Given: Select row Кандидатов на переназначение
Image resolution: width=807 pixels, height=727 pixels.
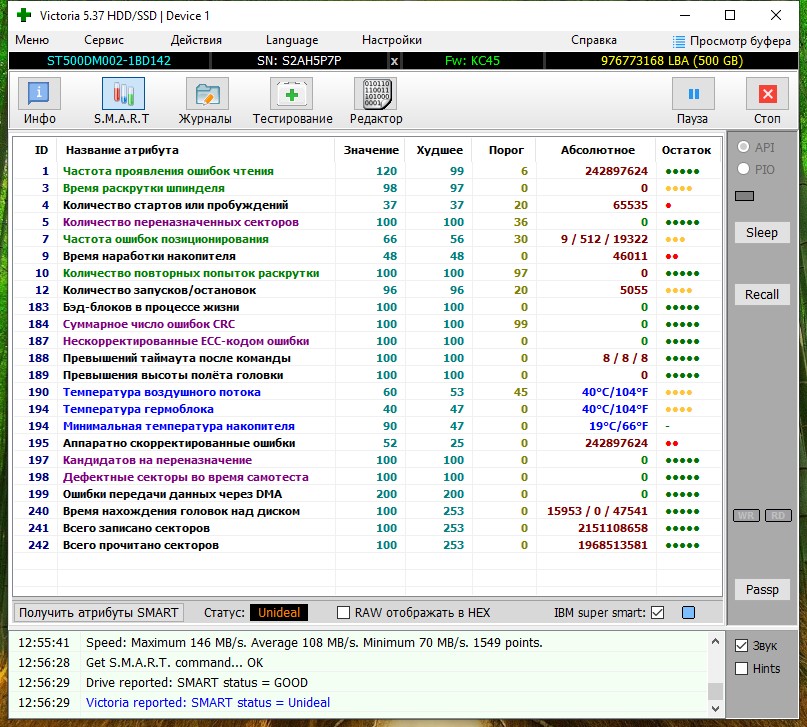Looking at the screenshot, I should (367, 459).
